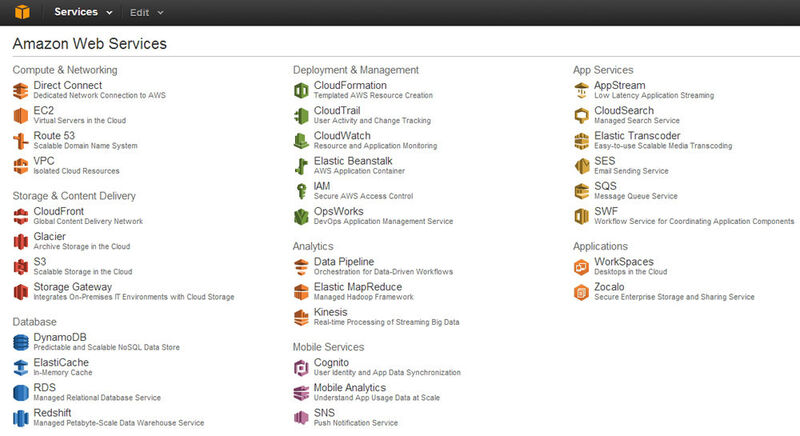The image size is (800, 436).
Task: Click the SNS icon
Action: click(301, 418)
